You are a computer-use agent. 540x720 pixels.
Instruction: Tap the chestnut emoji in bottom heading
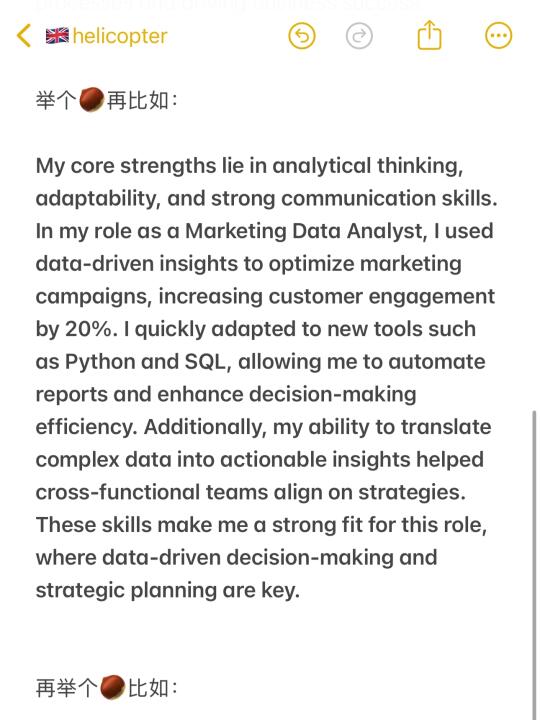112,687
